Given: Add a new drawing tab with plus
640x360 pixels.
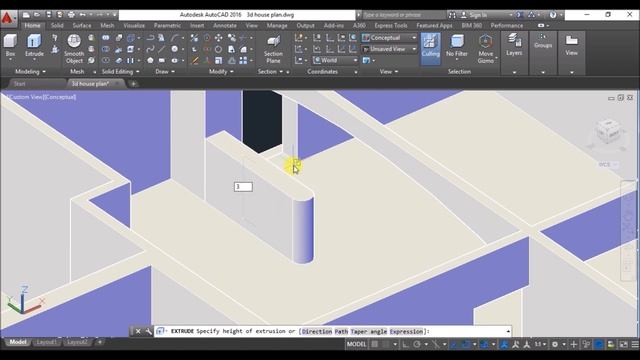Looking at the screenshot, I should point(133,84).
